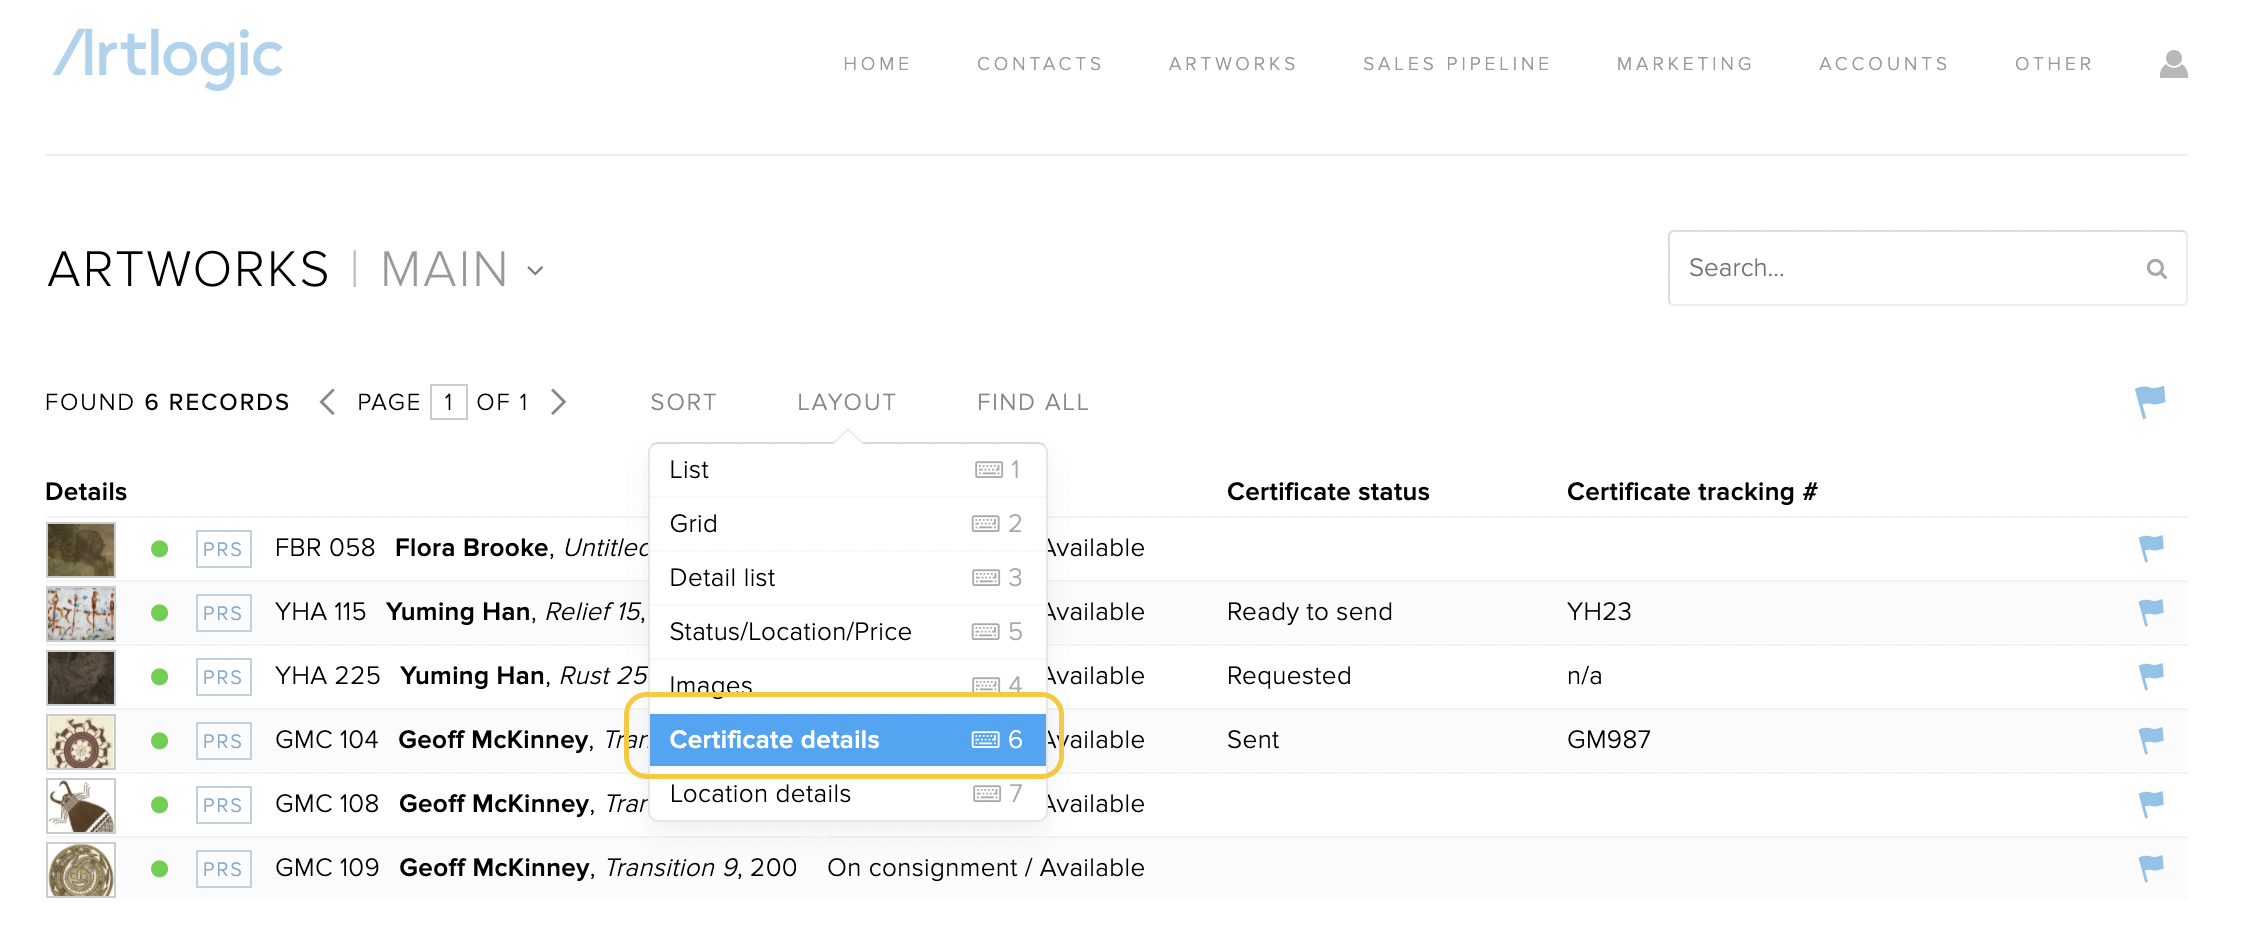Click the Details column header
Viewport: 2264px width, 942px height.
[86, 492]
